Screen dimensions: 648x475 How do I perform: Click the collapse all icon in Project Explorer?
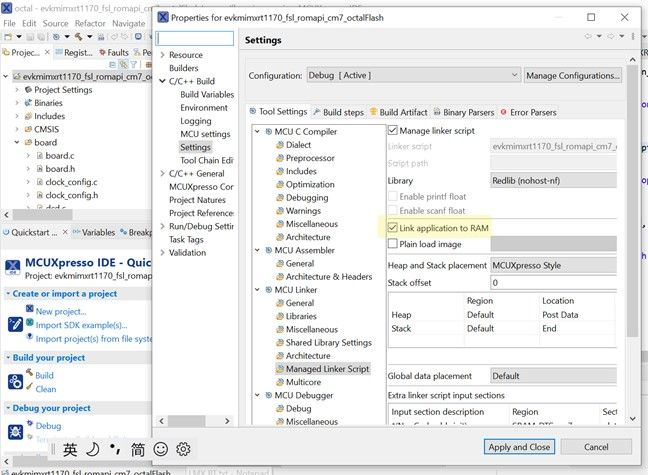click(112, 64)
